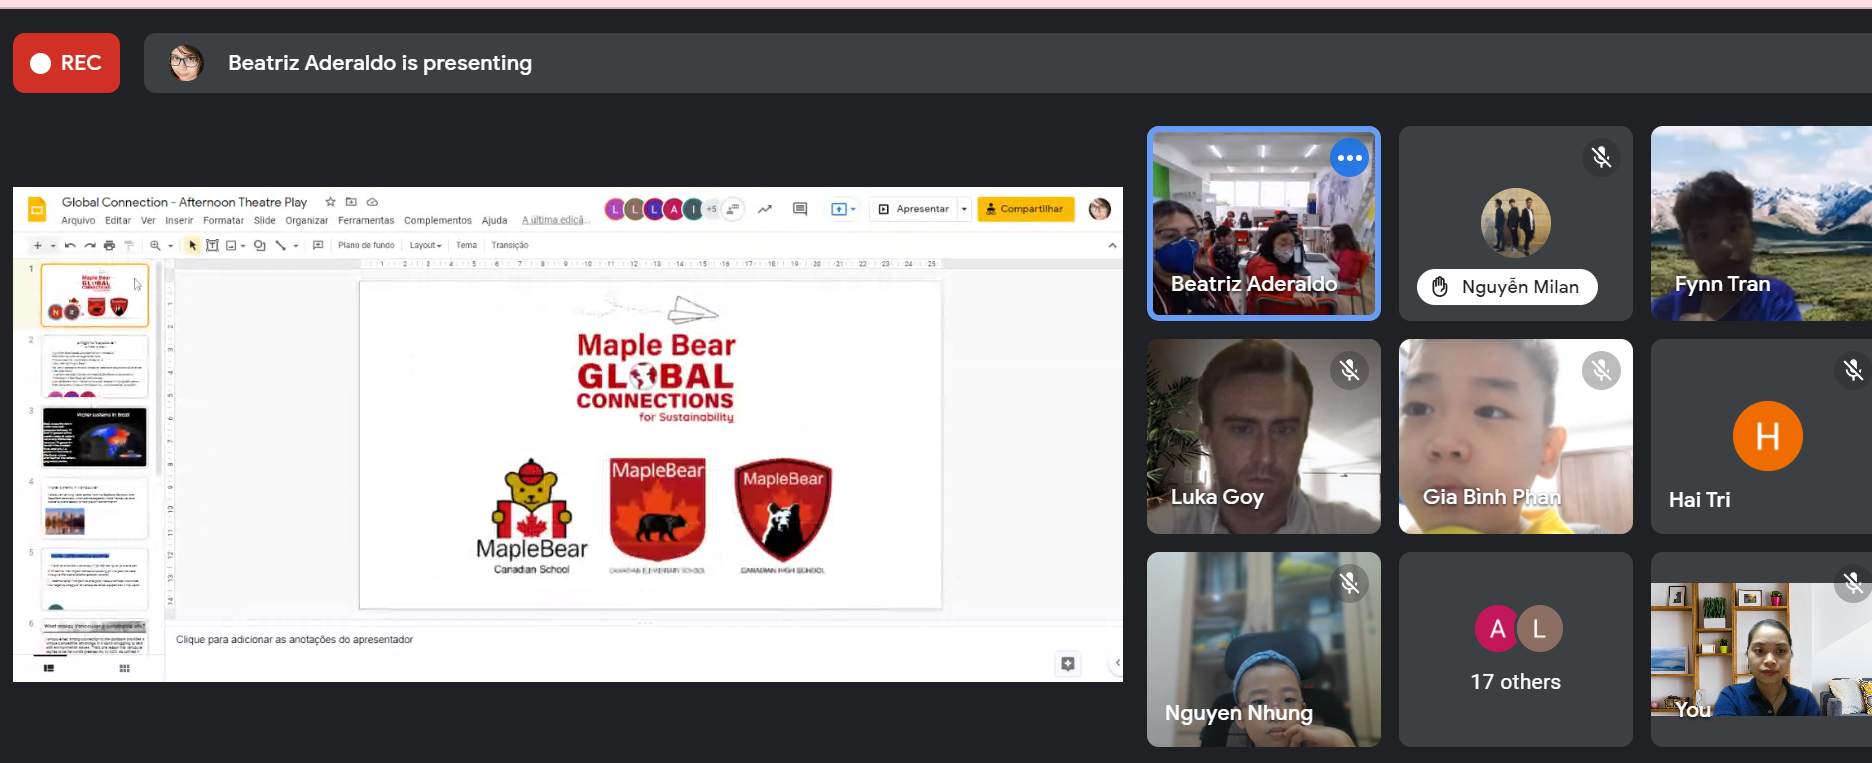The width and height of the screenshot is (1872, 763).
Task: Click the +5 collaborators badge
Action: [712, 209]
